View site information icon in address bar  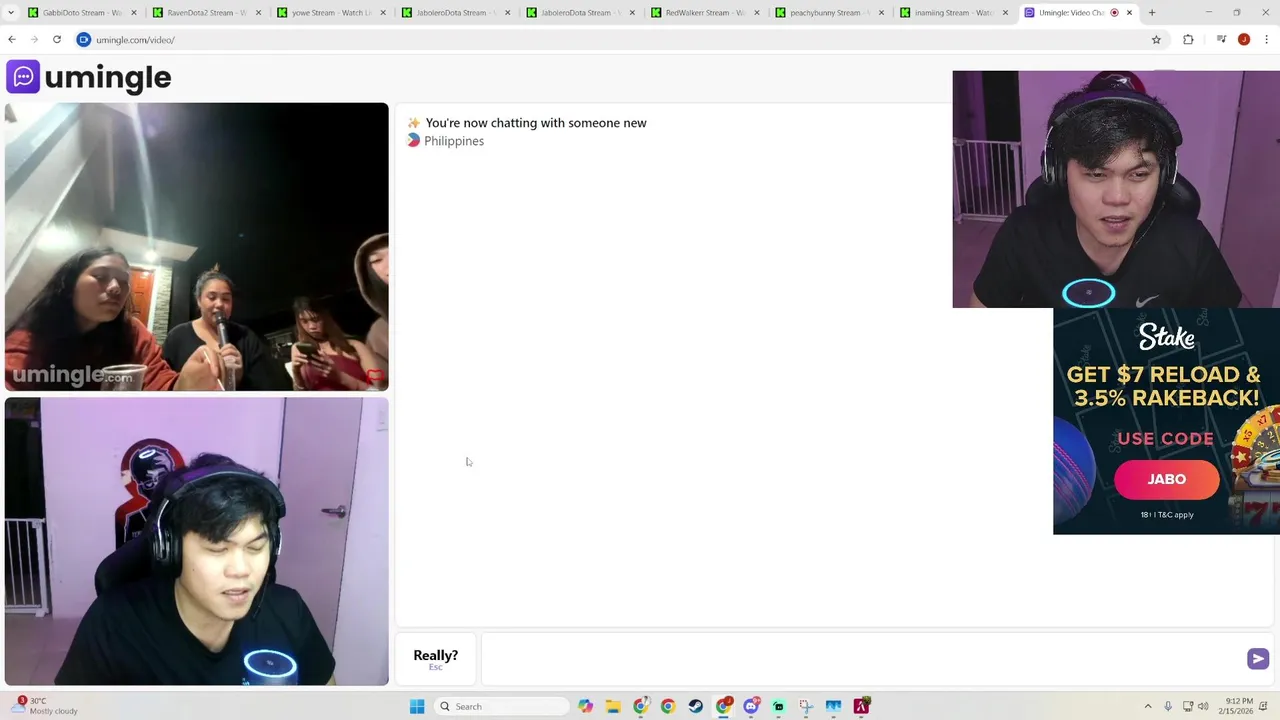(x=84, y=40)
